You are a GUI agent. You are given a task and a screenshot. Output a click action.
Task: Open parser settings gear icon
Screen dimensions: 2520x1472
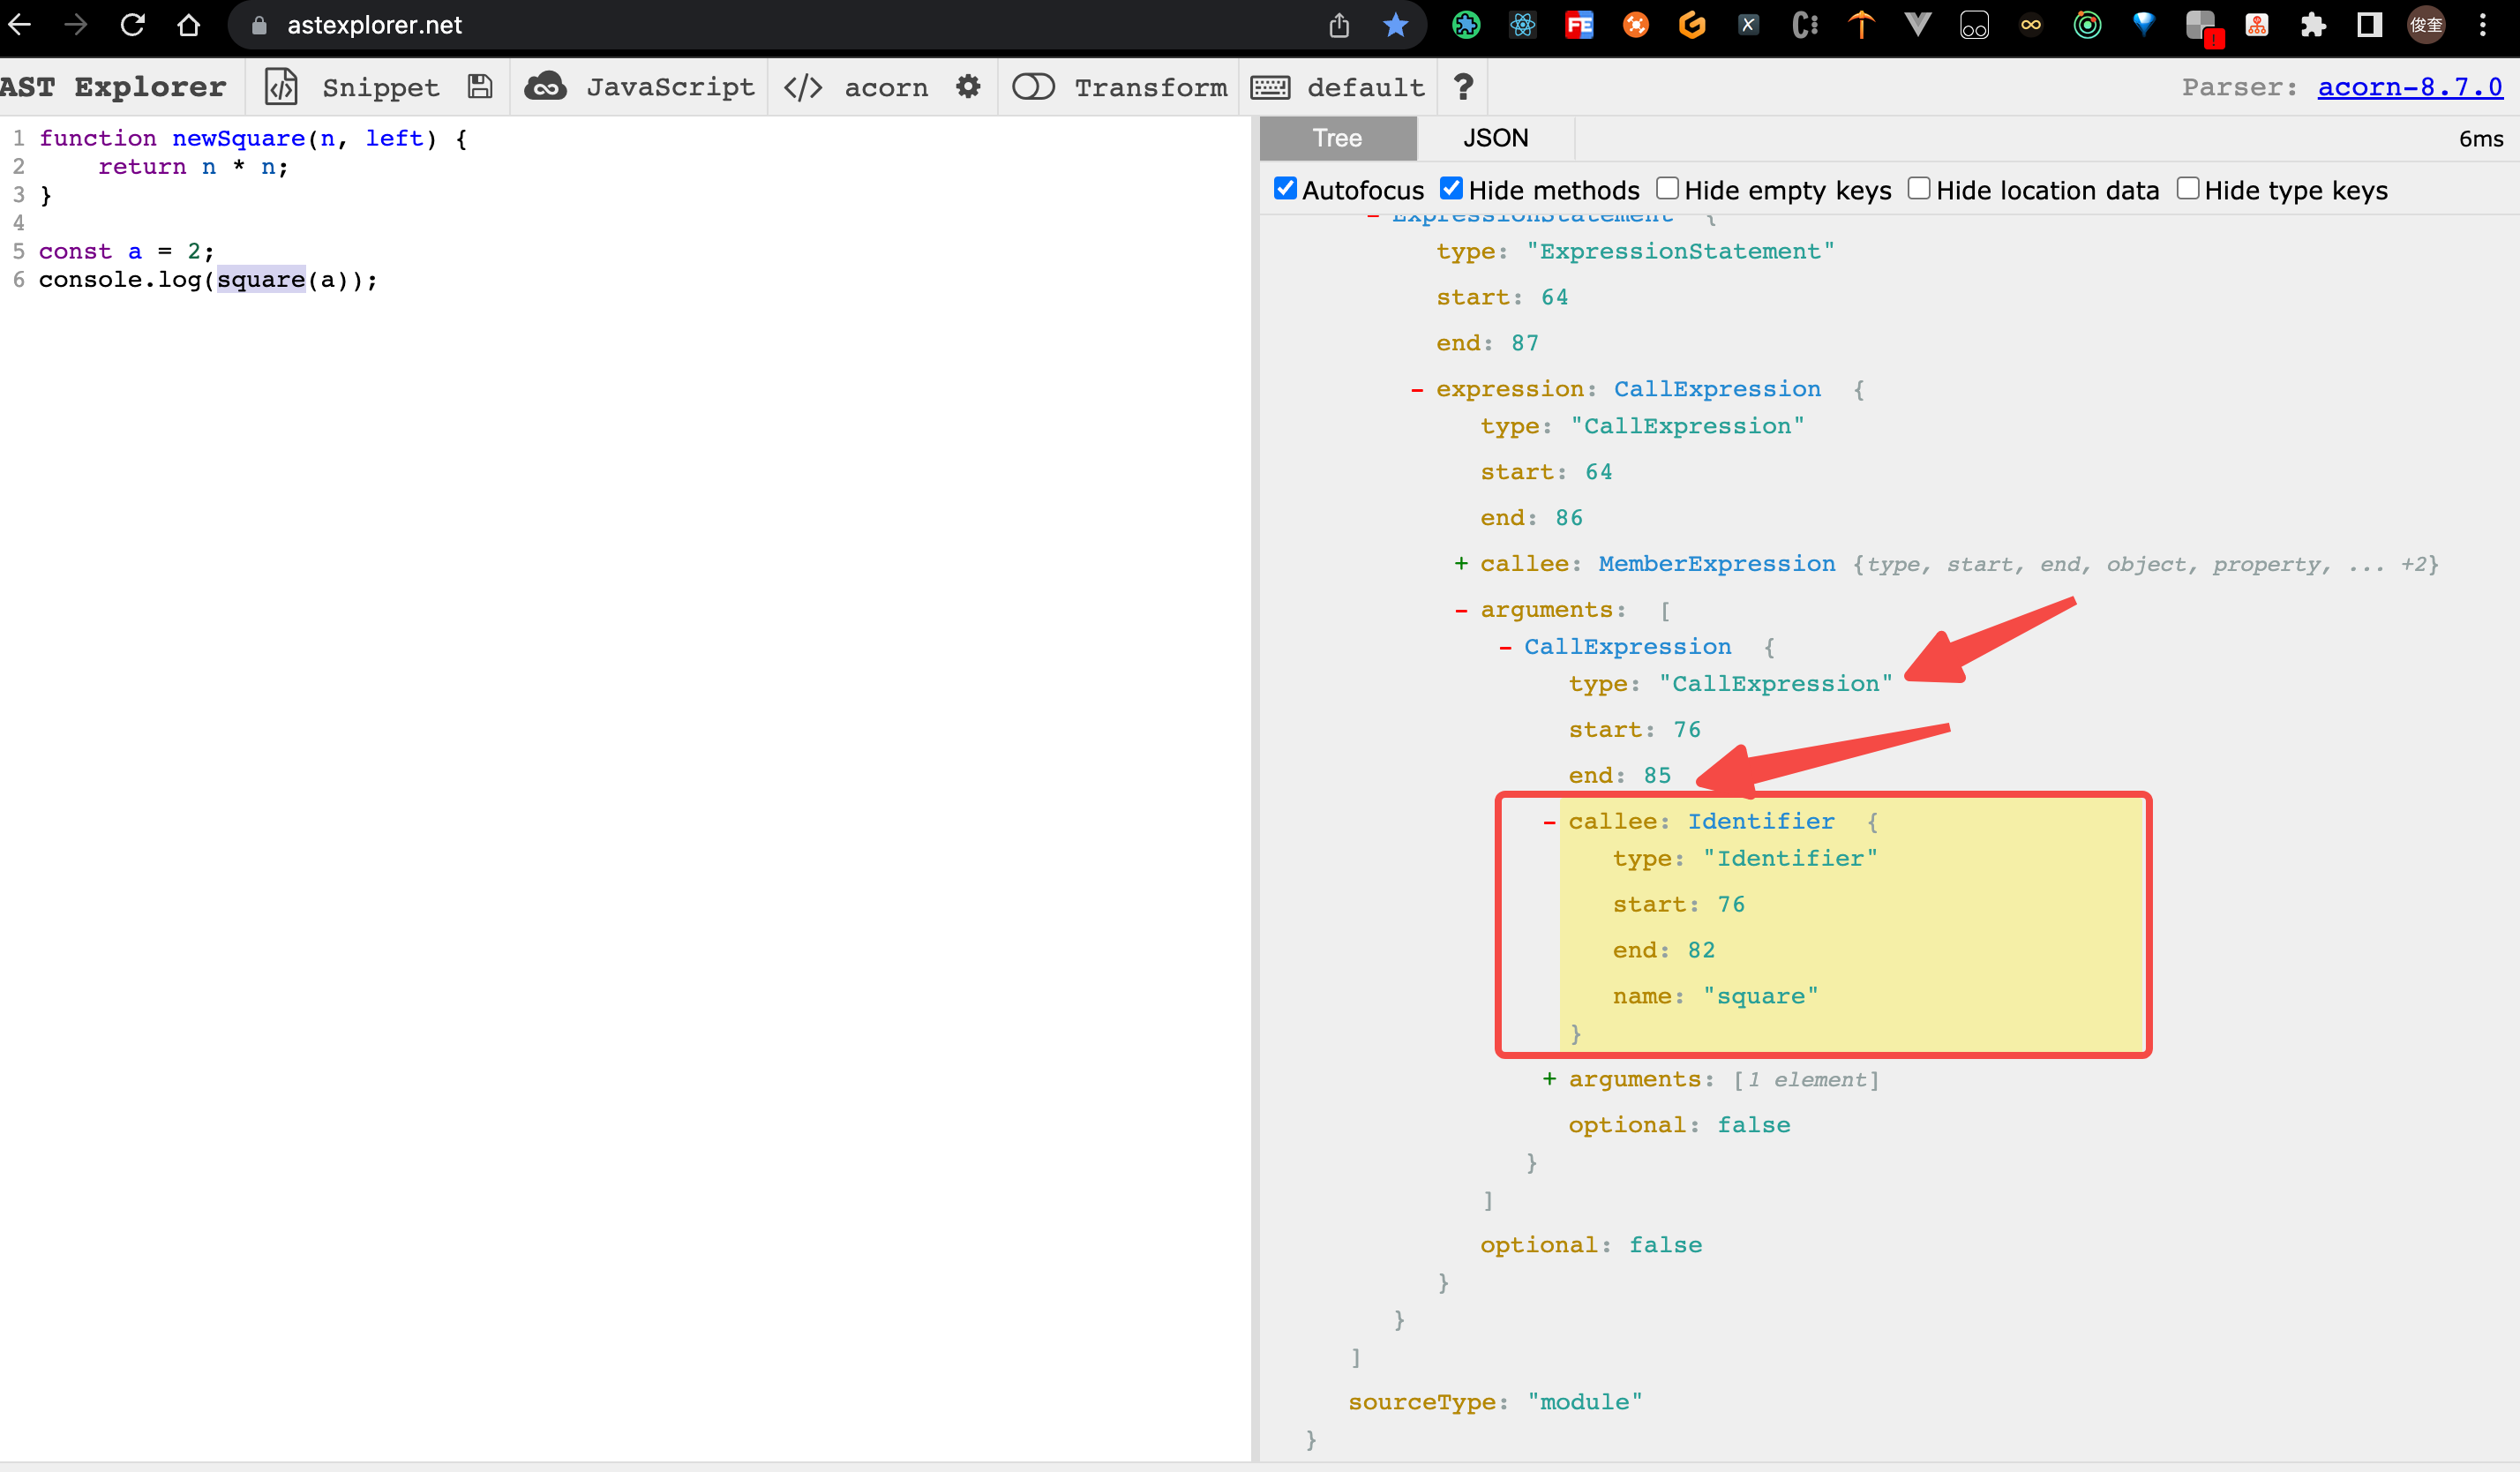pyautogui.click(x=967, y=87)
